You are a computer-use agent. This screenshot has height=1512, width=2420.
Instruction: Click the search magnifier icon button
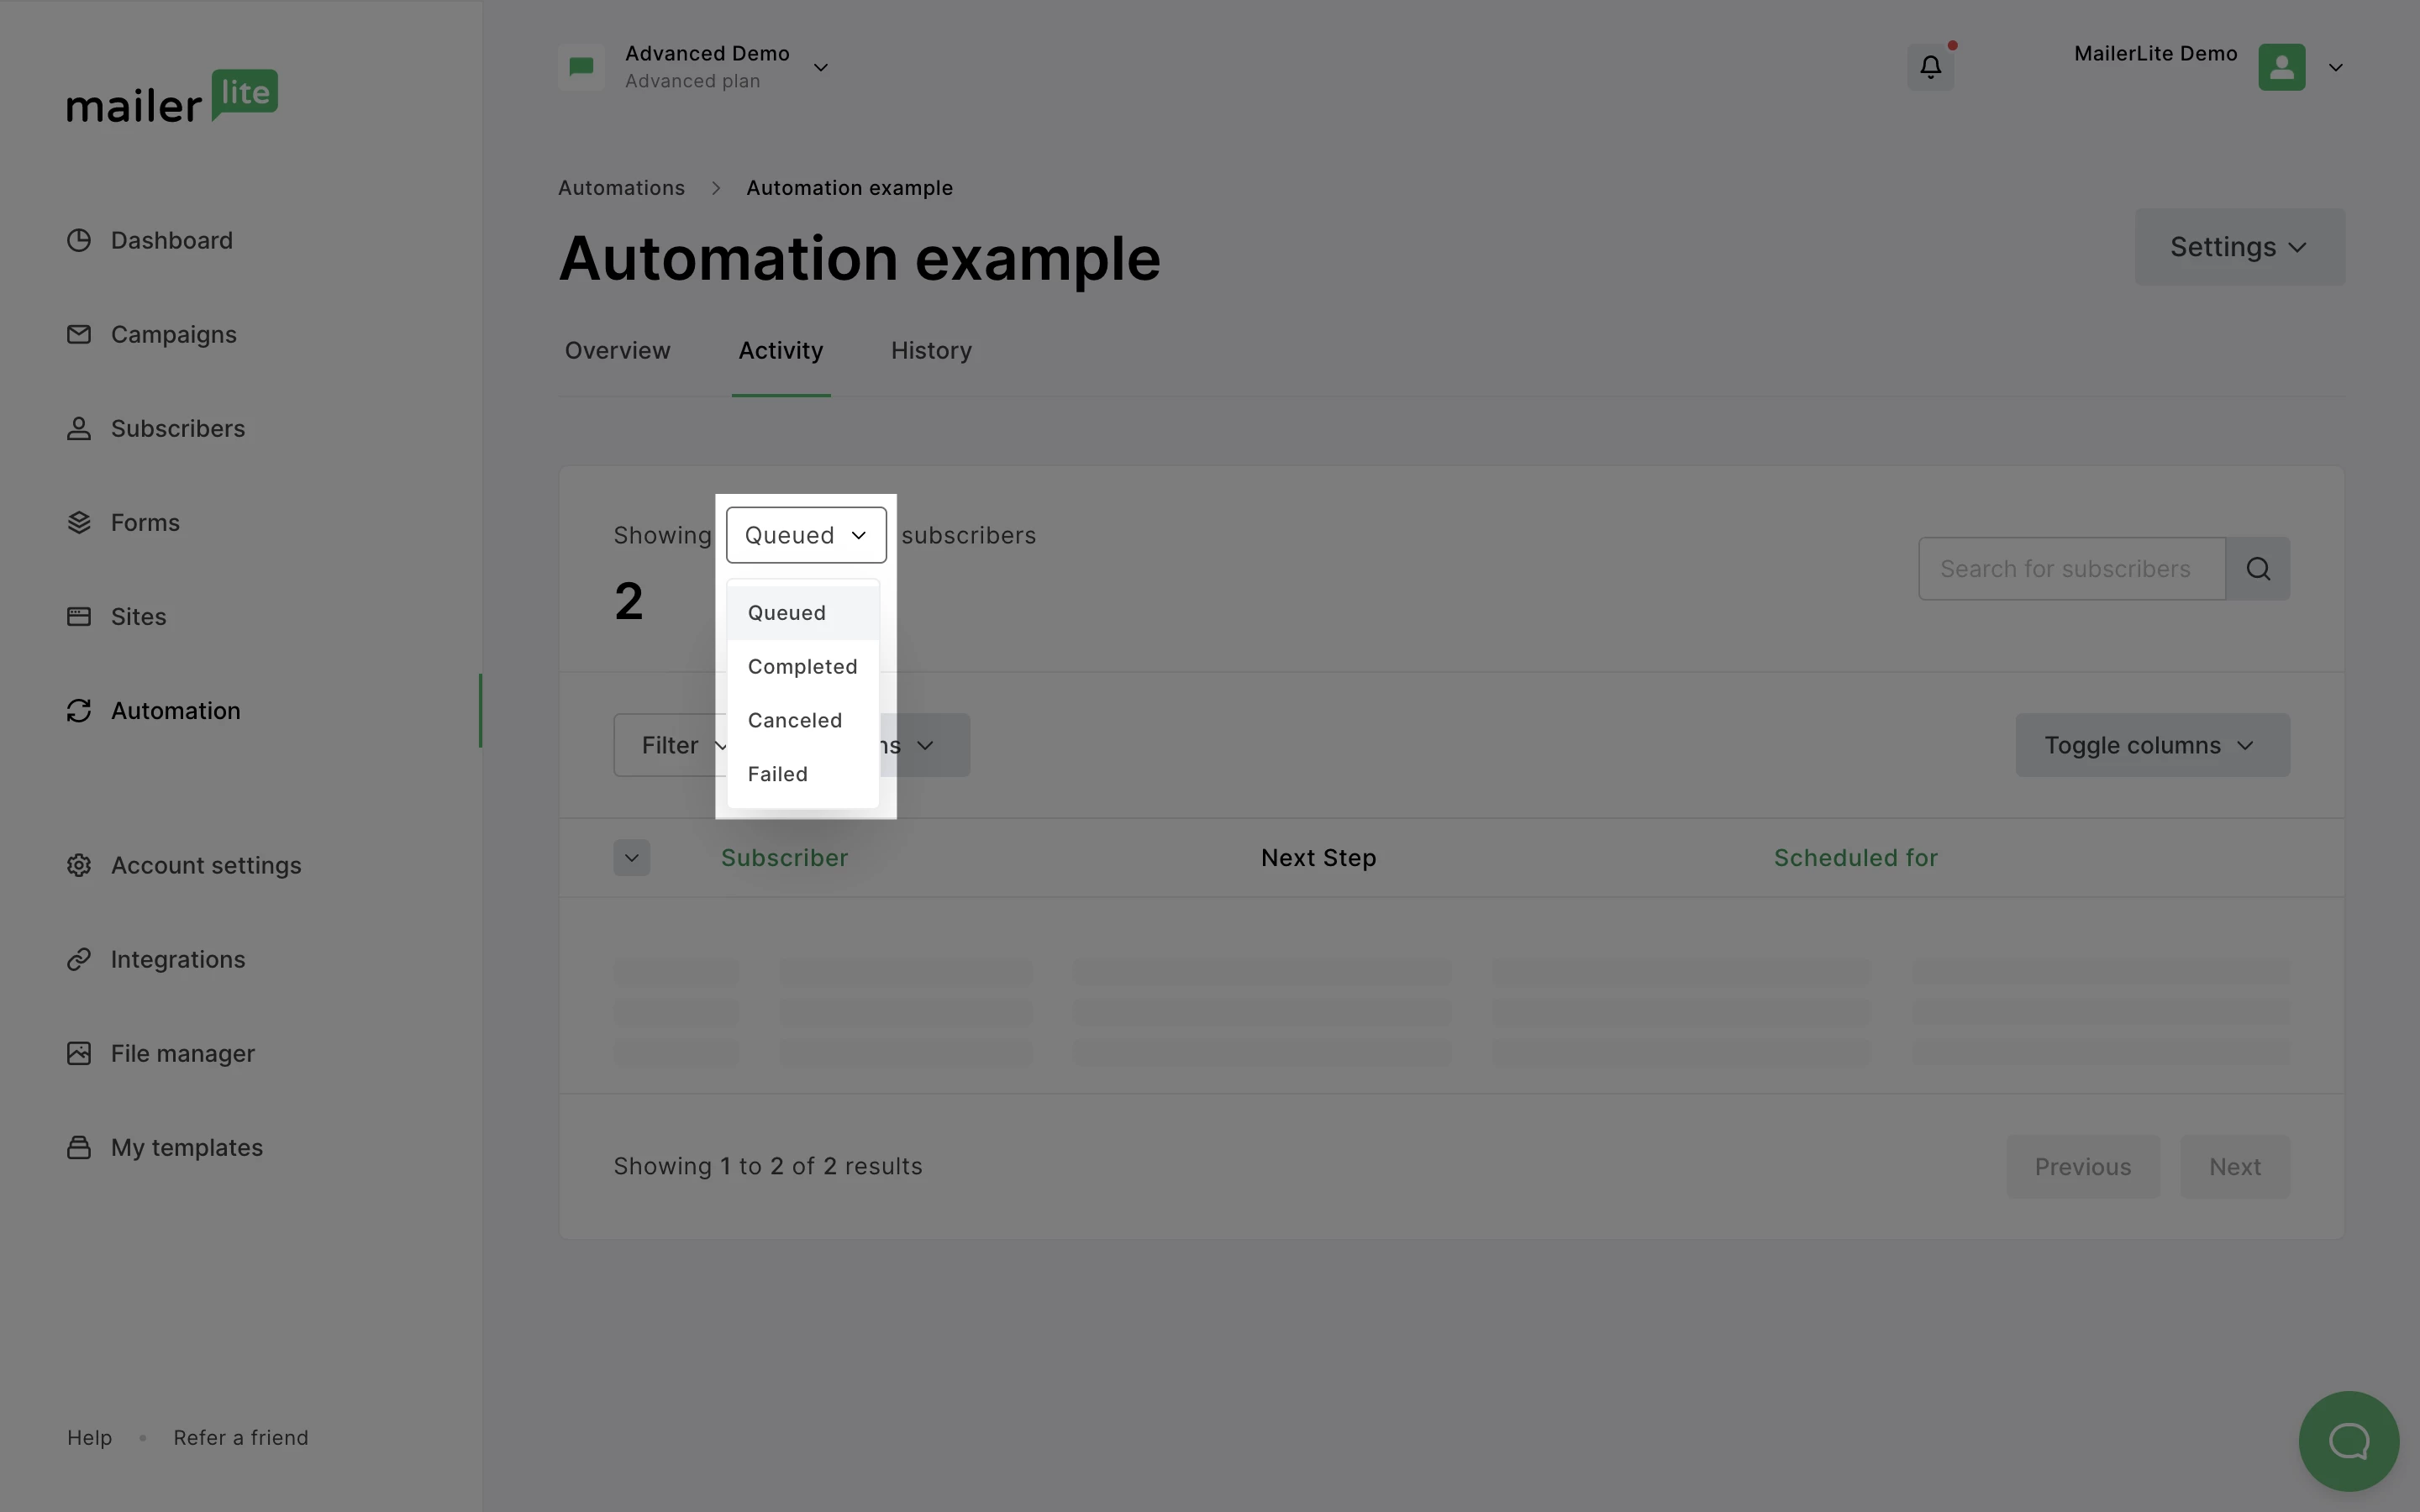(2258, 569)
